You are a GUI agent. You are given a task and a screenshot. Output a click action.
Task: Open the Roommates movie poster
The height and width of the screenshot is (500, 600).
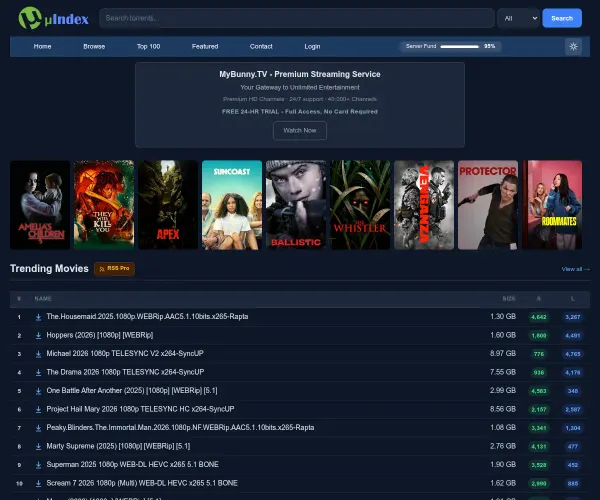click(x=552, y=205)
